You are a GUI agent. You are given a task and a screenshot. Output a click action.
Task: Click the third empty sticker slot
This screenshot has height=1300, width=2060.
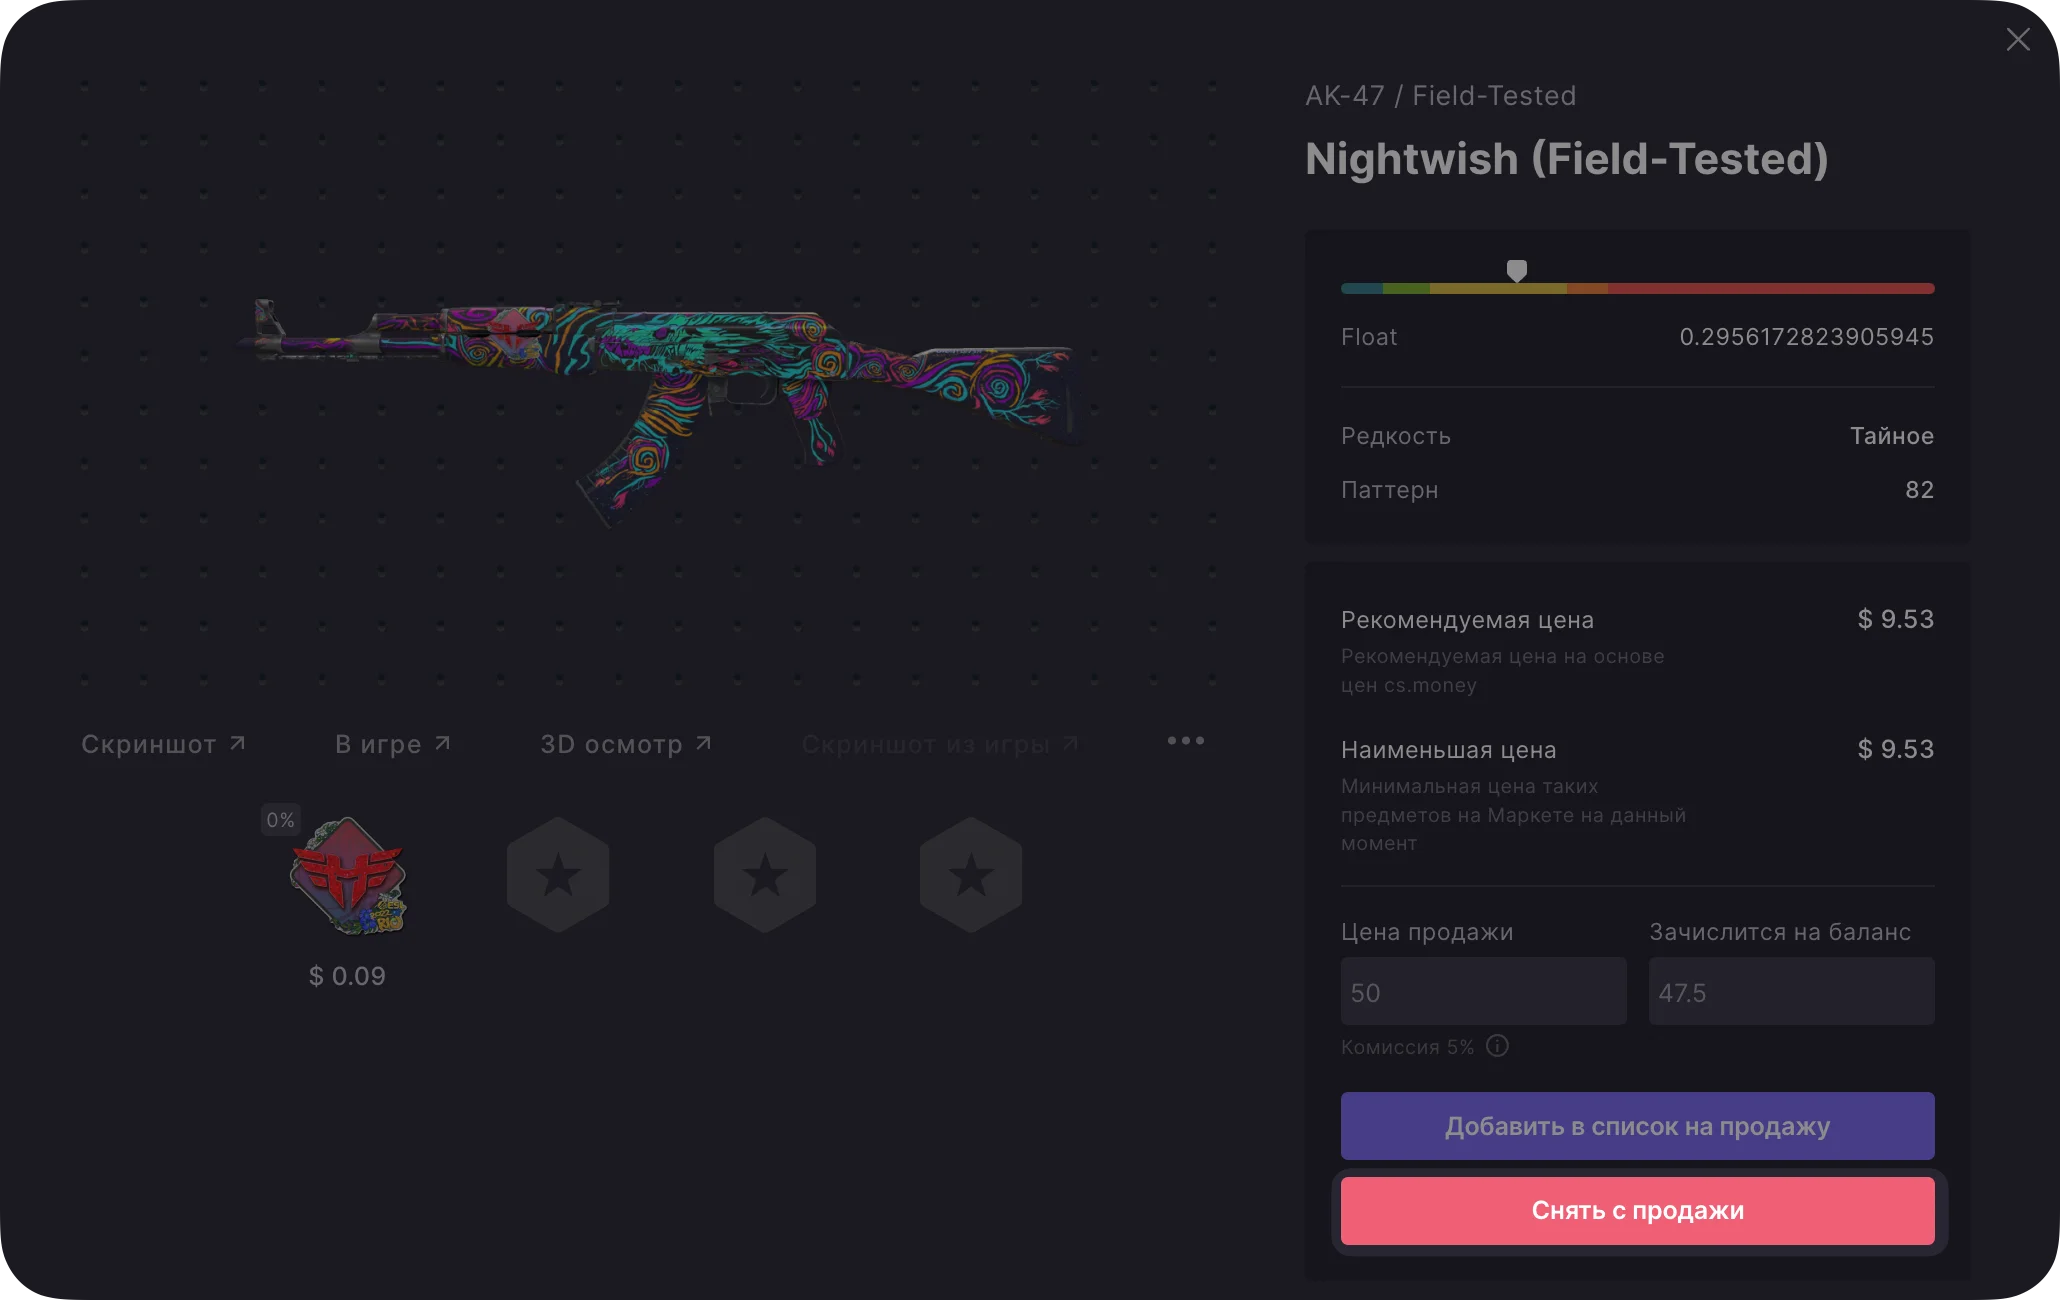[x=765, y=875]
